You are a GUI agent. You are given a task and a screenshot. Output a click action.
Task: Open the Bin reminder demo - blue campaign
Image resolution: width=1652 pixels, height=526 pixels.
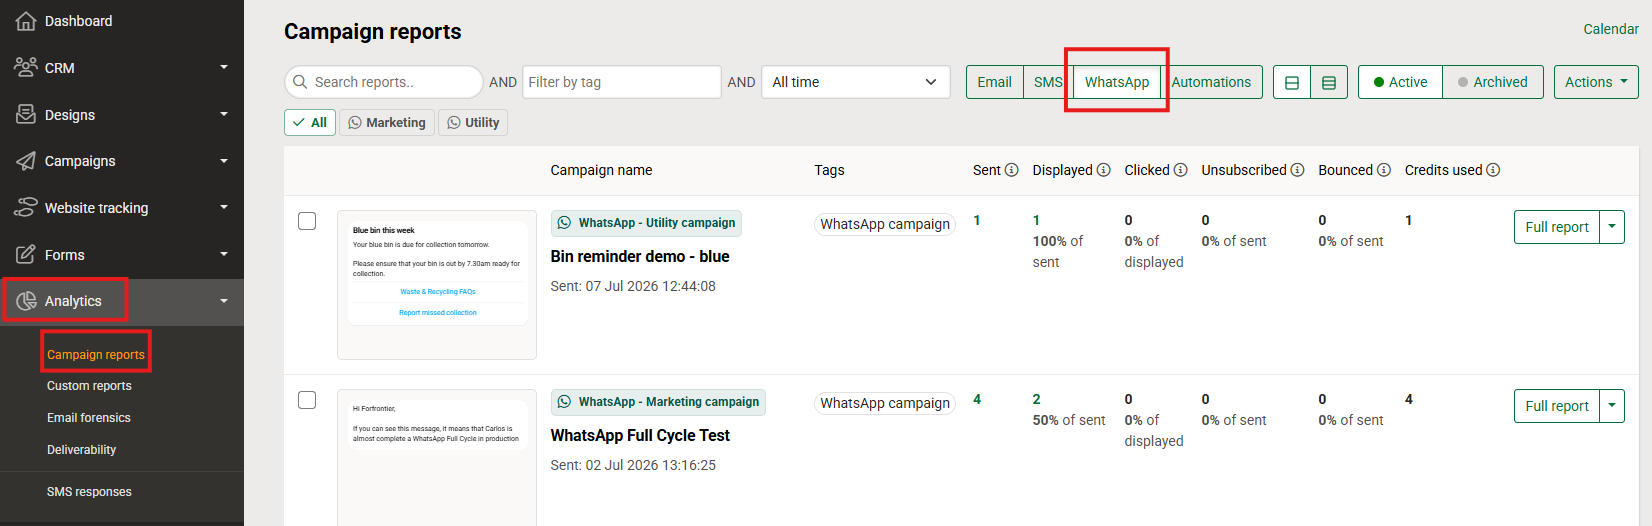pyautogui.click(x=640, y=256)
